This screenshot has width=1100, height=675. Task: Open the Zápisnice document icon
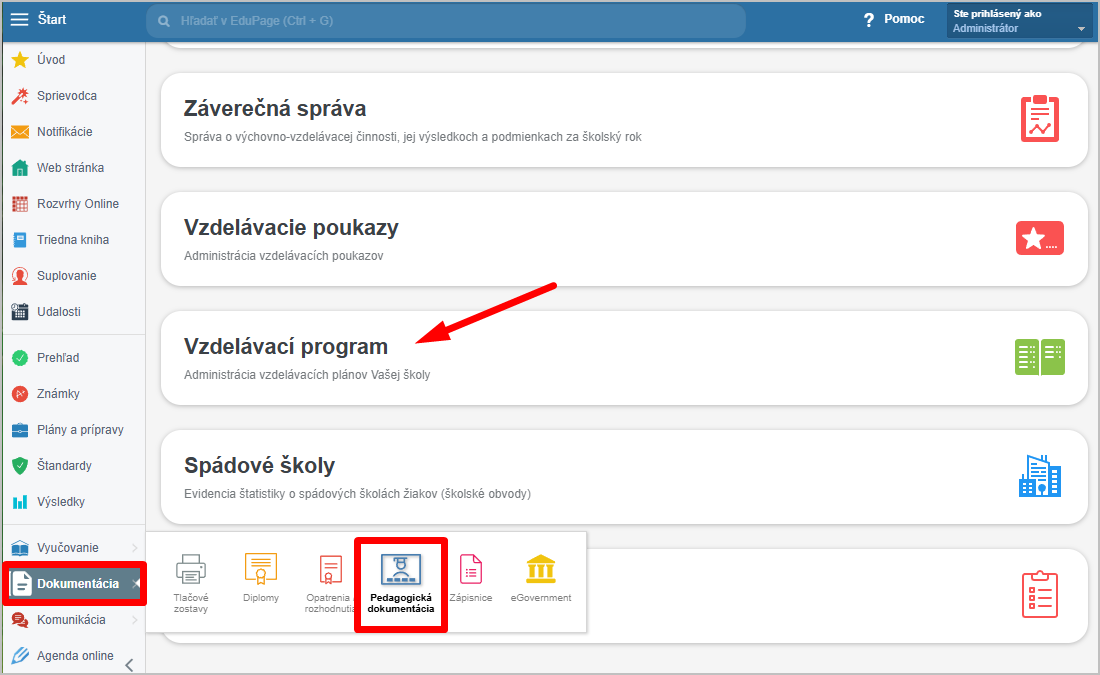(x=471, y=569)
